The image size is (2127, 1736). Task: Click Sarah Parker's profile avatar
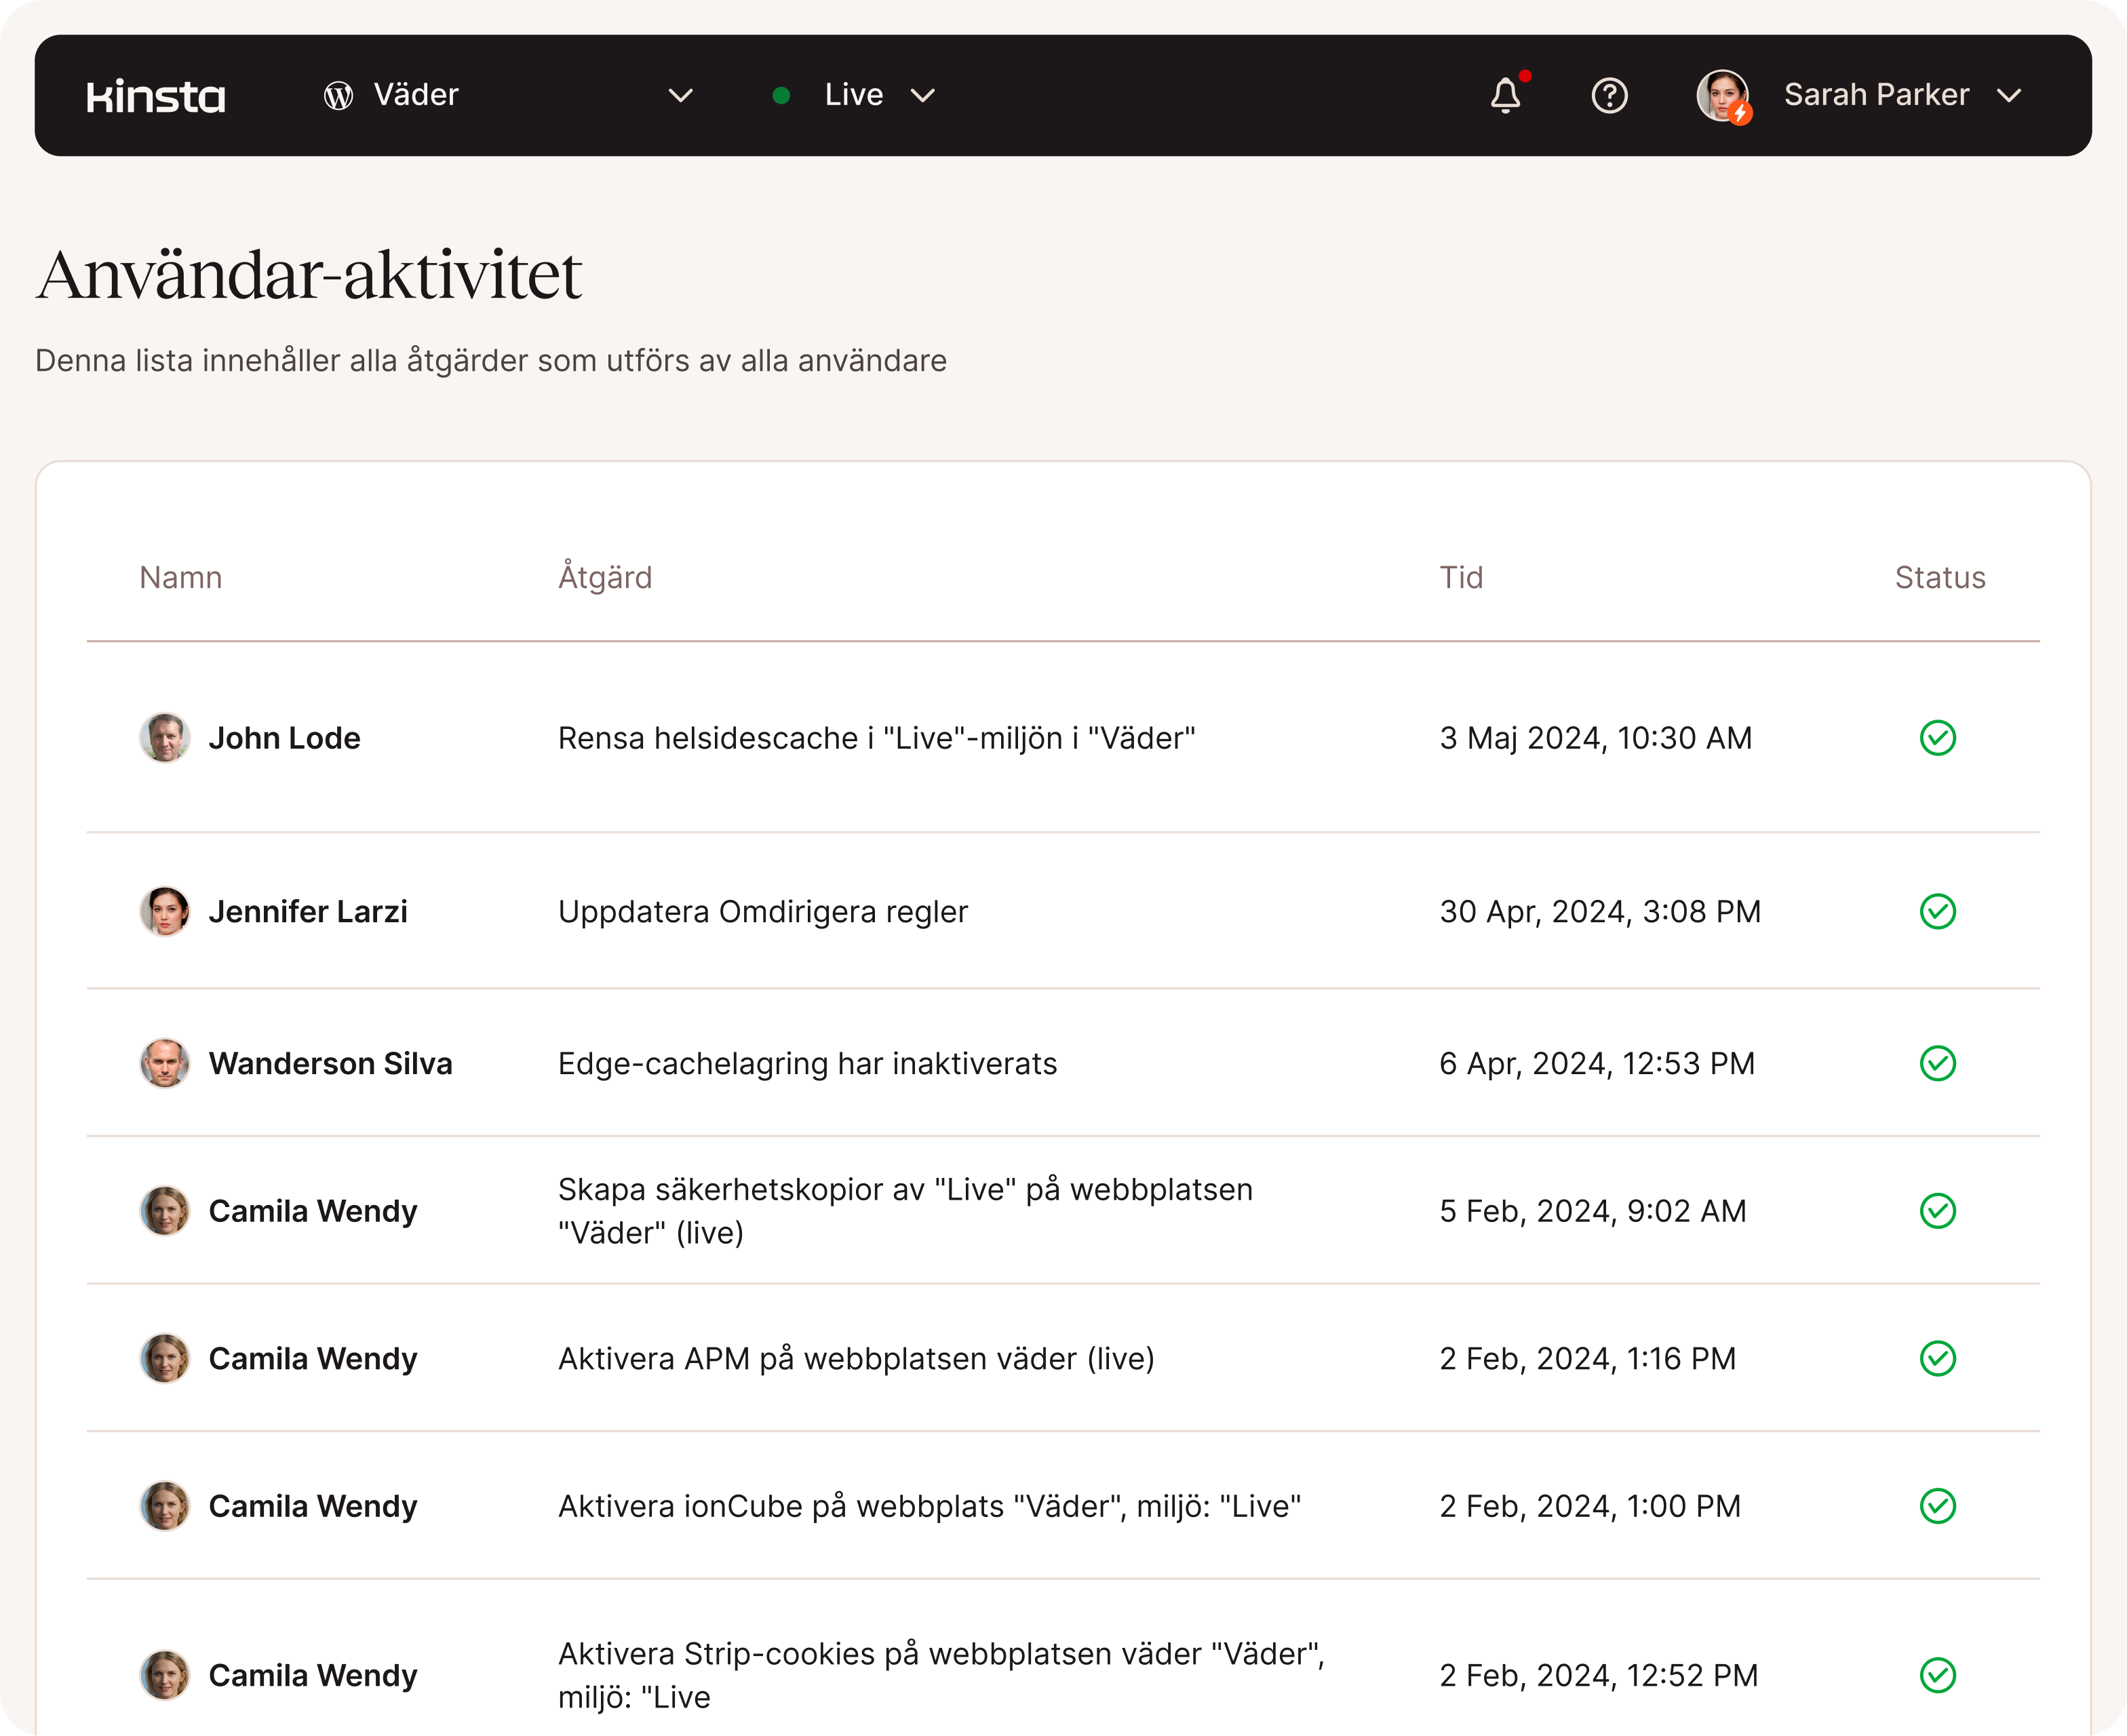click(x=1722, y=96)
